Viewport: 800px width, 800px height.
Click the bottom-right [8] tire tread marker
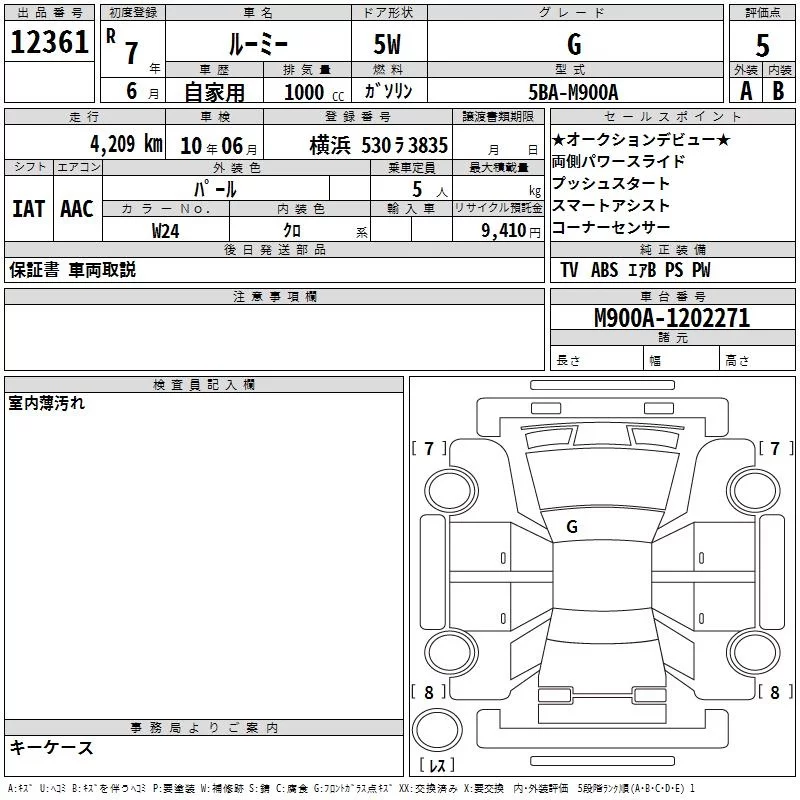pos(775,692)
